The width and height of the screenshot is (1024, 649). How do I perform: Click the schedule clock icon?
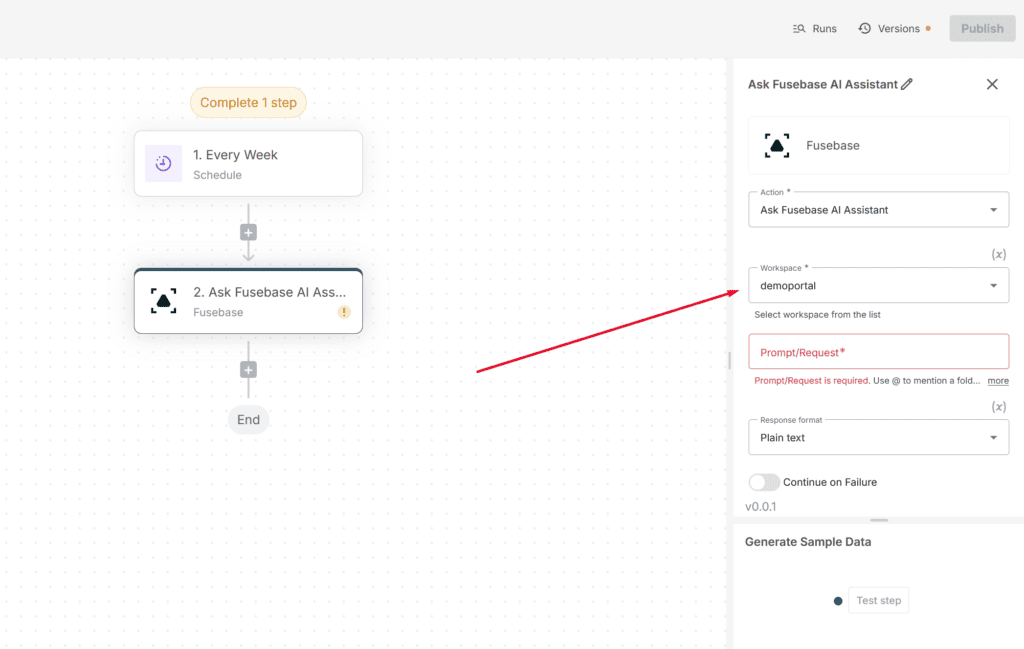(163, 163)
